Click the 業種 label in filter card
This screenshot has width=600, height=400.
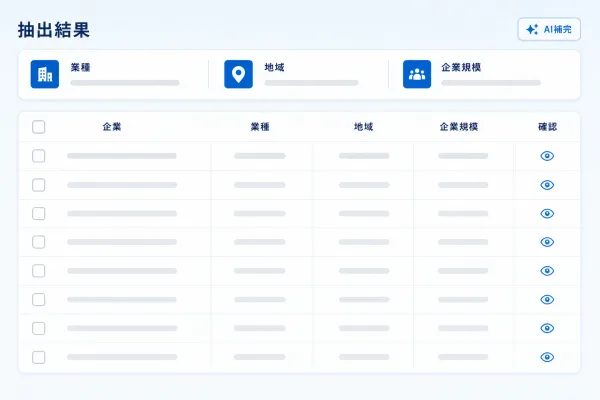point(80,67)
